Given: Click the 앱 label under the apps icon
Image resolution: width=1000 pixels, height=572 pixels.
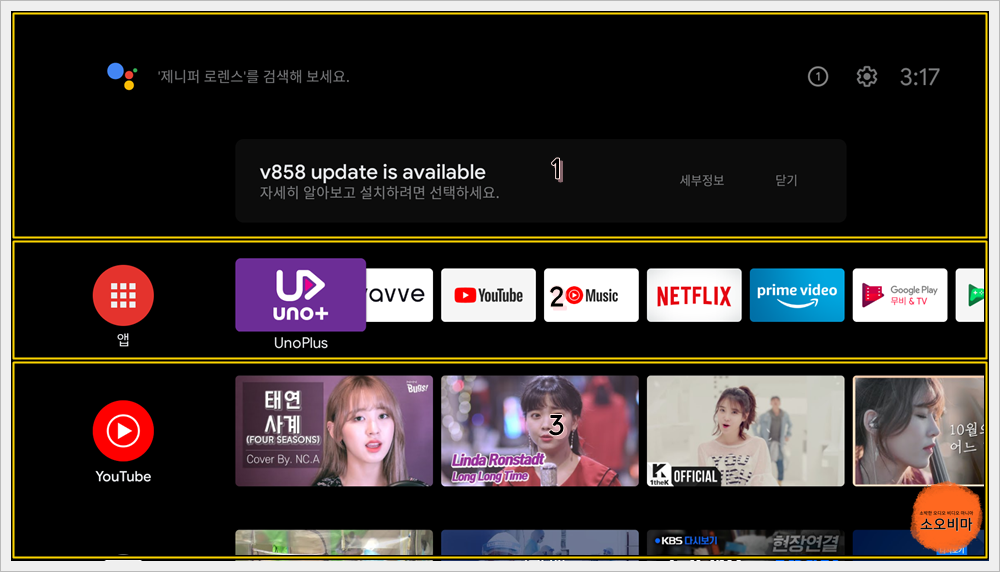Looking at the screenshot, I should point(123,340).
